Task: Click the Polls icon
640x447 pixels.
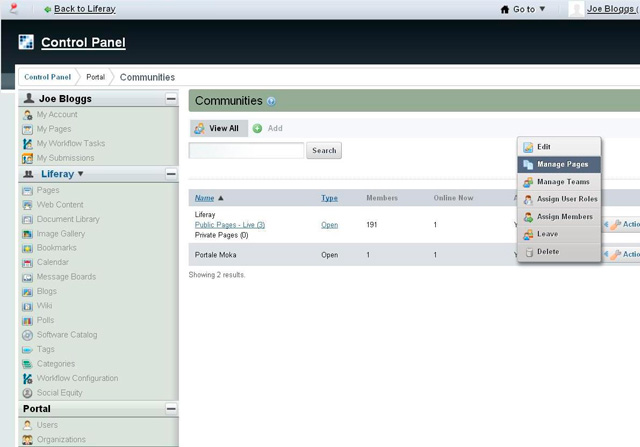Action: (x=27, y=320)
